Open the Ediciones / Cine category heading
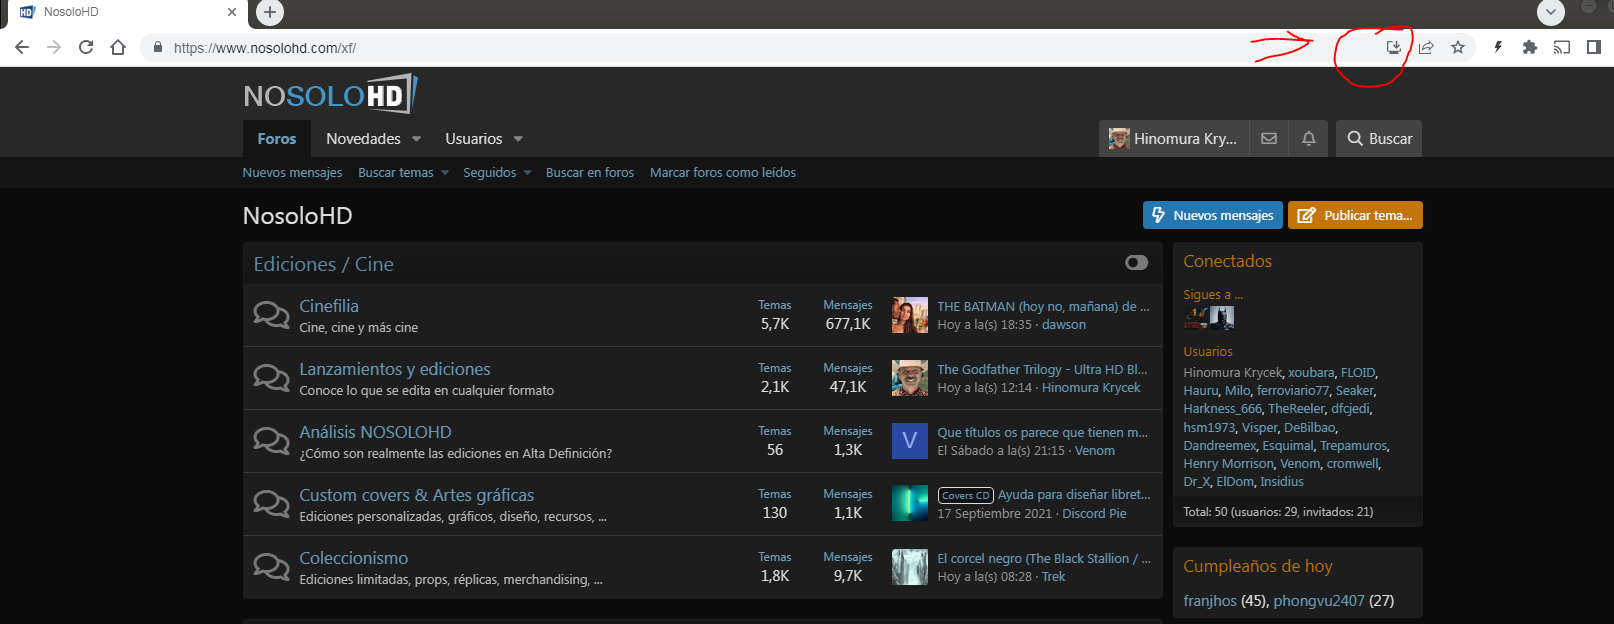This screenshot has height=624, width=1614. [x=324, y=264]
